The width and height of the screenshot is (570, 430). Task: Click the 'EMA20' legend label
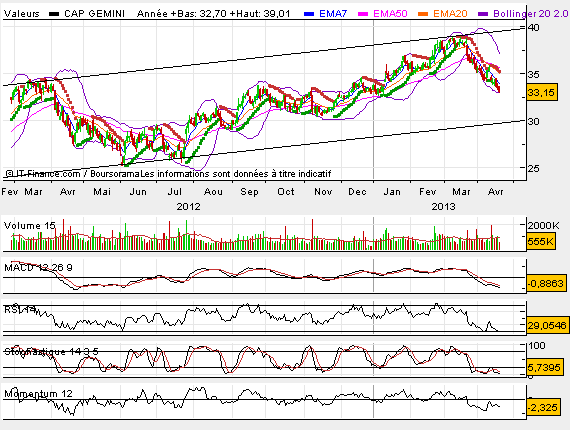coord(450,14)
